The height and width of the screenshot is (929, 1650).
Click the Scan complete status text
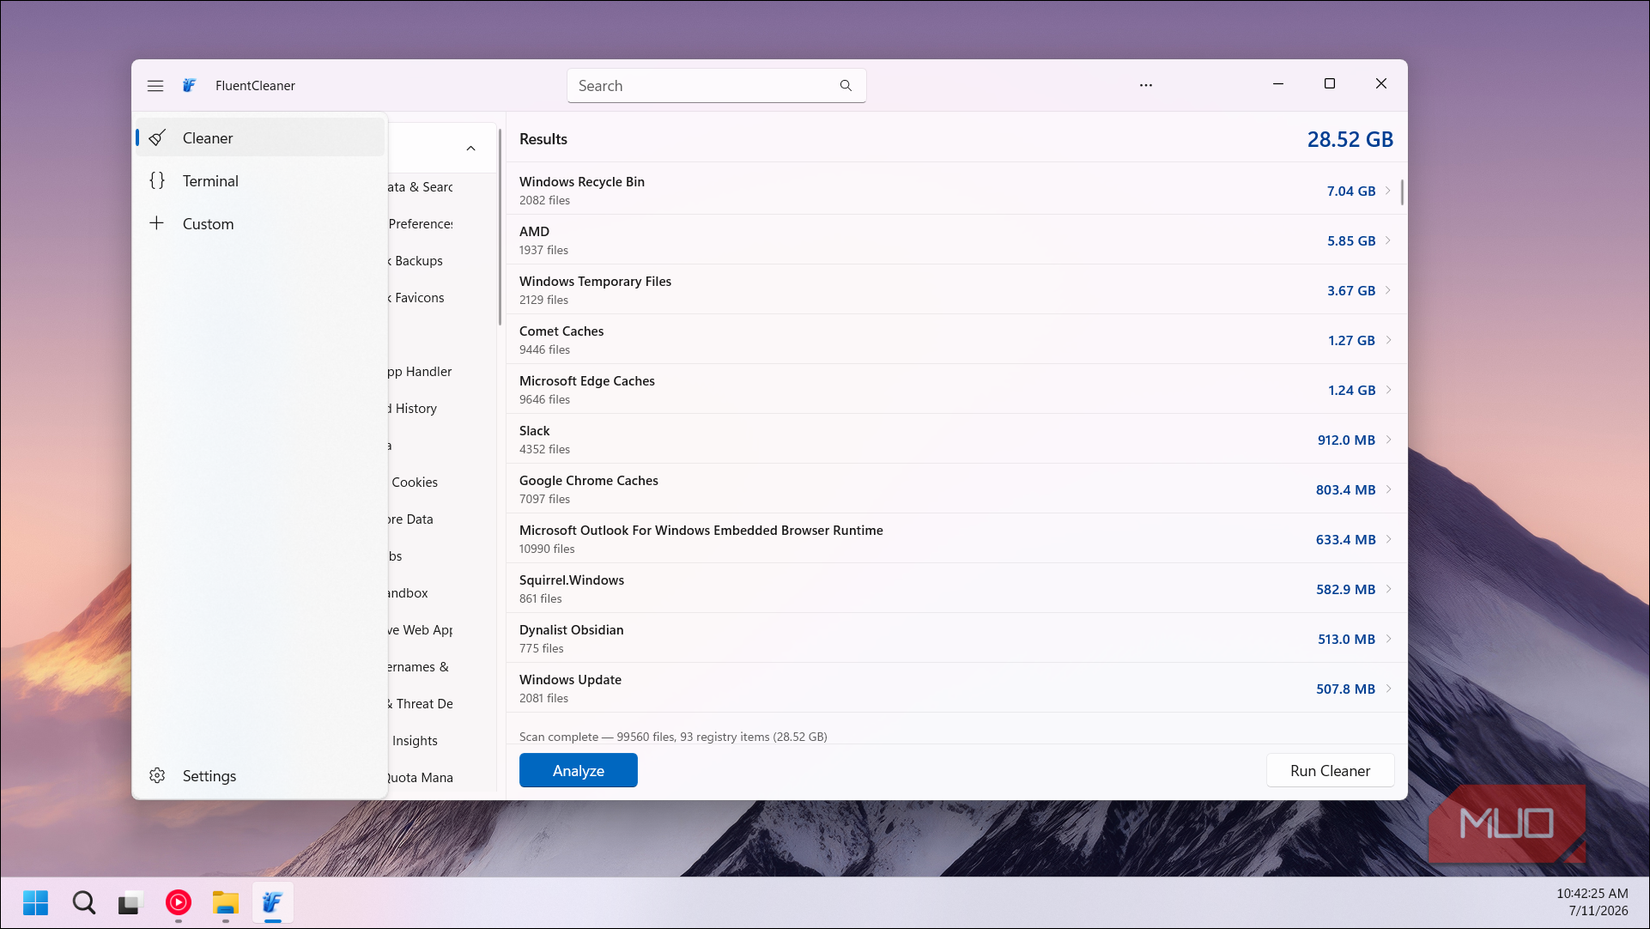673,737
